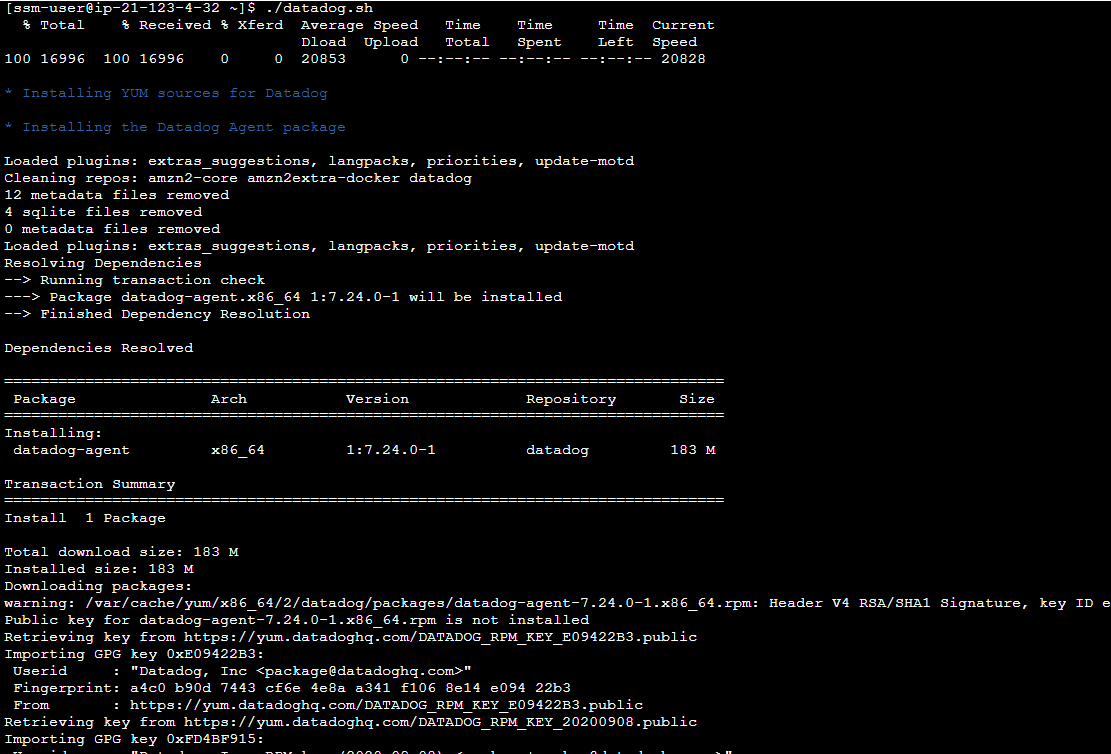Click the first 'Loaded plugins' line above 'Cleaning repos'
Image resolution: width=1111 pixels, height=754 pixels.
(320, 161)
